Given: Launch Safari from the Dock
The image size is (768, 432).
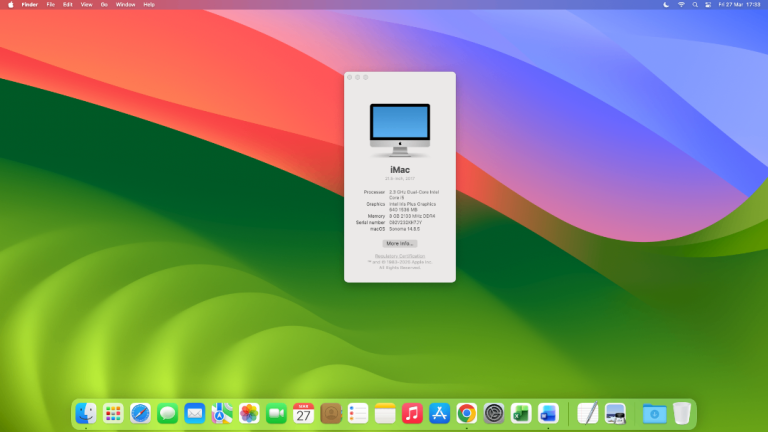Looking at the screenshot, I should coord(140,413).
